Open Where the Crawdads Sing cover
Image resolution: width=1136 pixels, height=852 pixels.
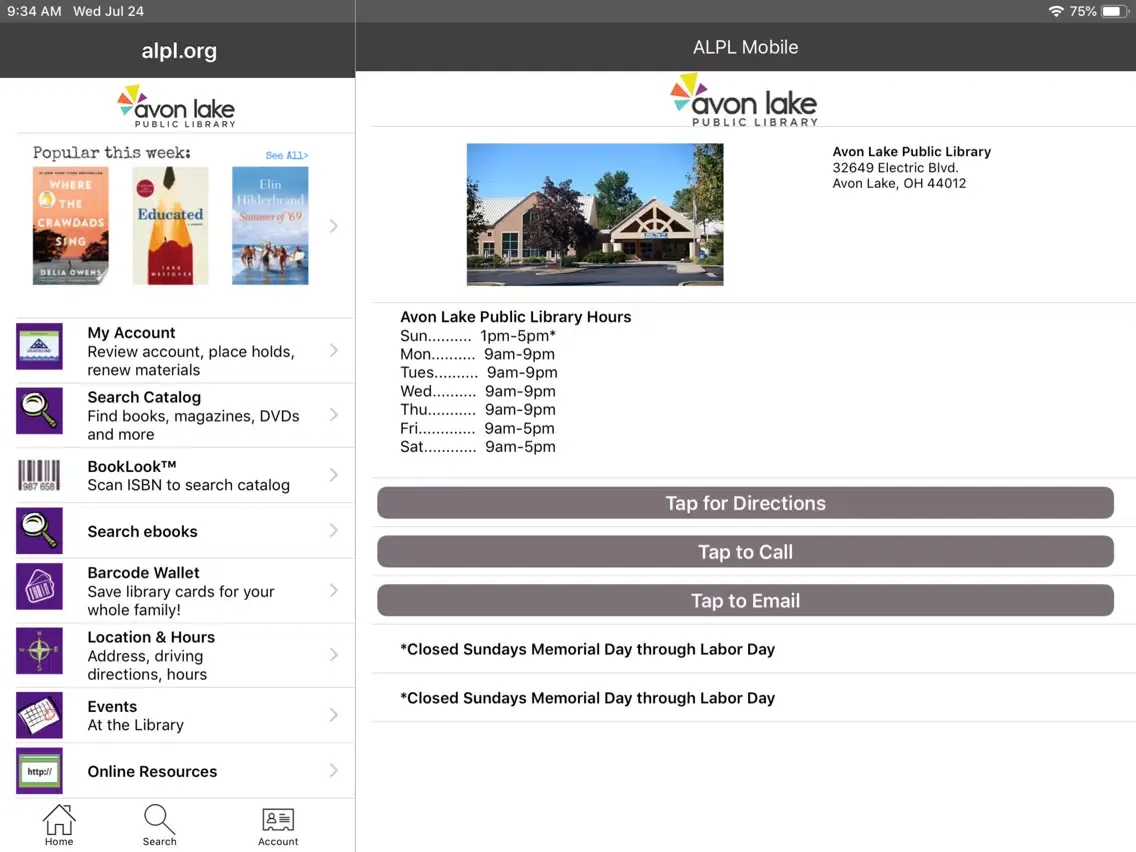pos(71,225)
